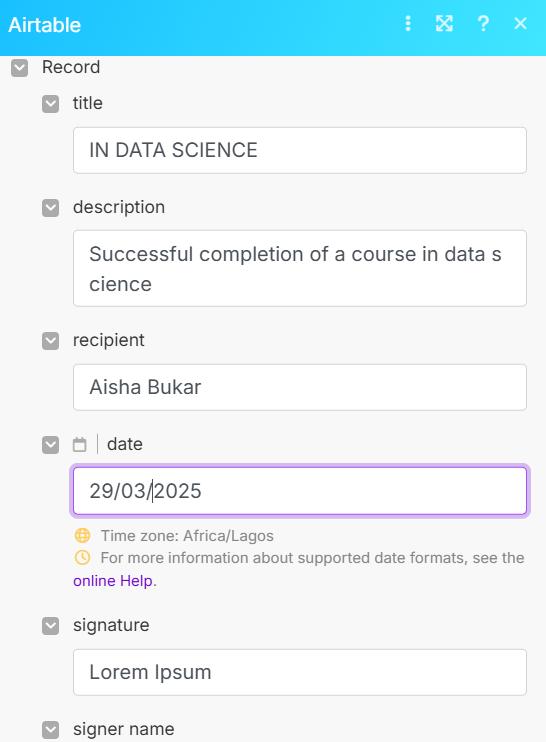This screenshot has height=742, width=546.
Task: Close the Airtable module panel
Action: 520,23
